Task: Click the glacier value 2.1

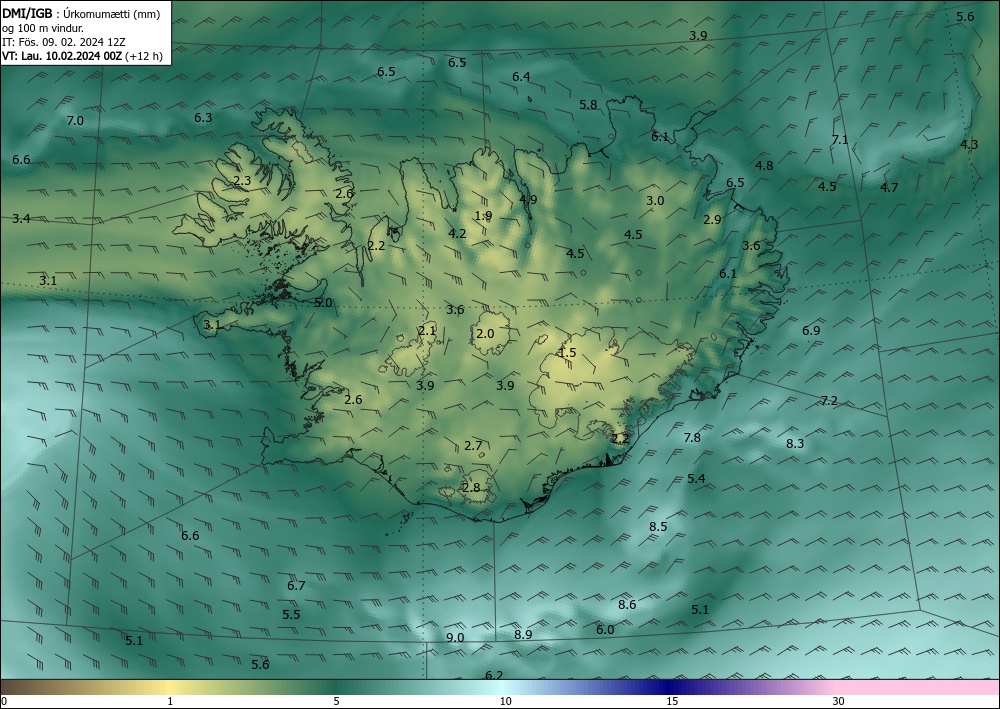Action: point(427,330)
